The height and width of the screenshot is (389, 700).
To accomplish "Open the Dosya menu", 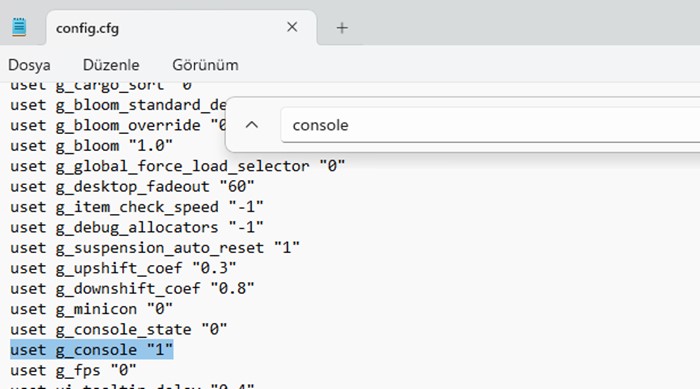I will (29, 65).
